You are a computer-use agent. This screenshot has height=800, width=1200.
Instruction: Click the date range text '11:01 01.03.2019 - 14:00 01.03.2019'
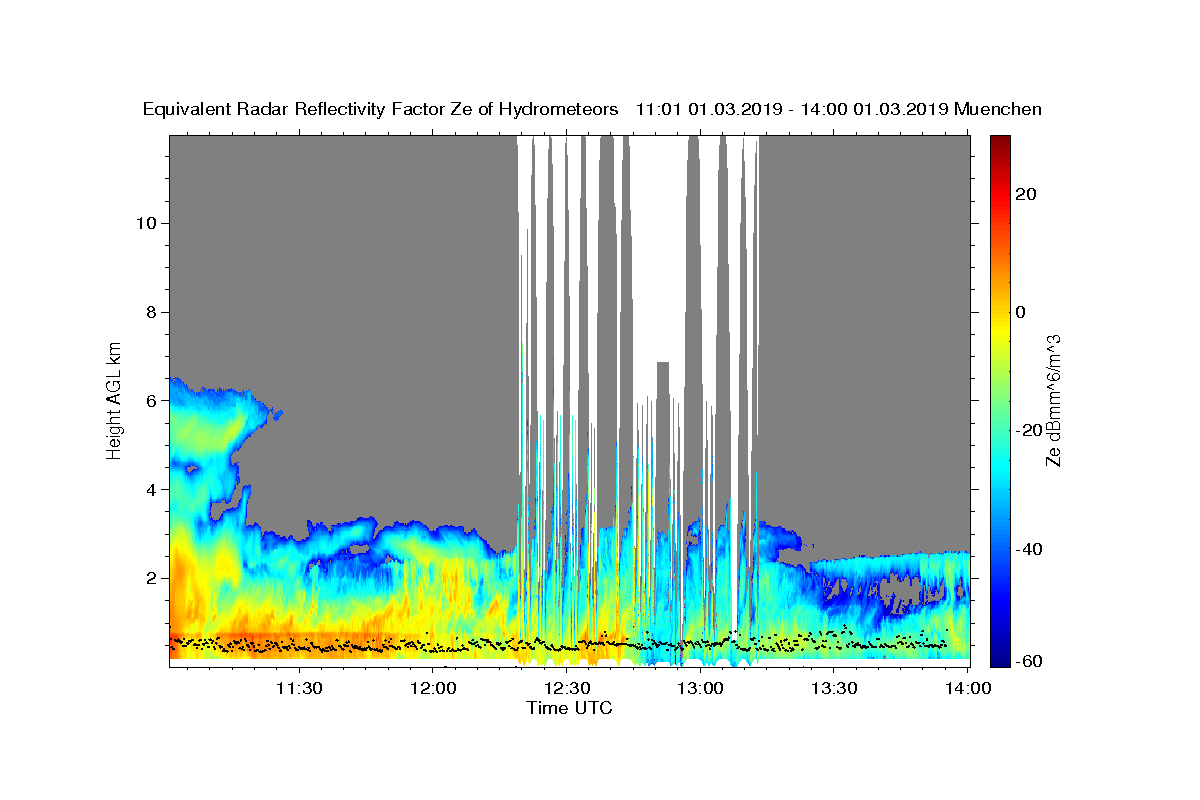coord(792,110)
